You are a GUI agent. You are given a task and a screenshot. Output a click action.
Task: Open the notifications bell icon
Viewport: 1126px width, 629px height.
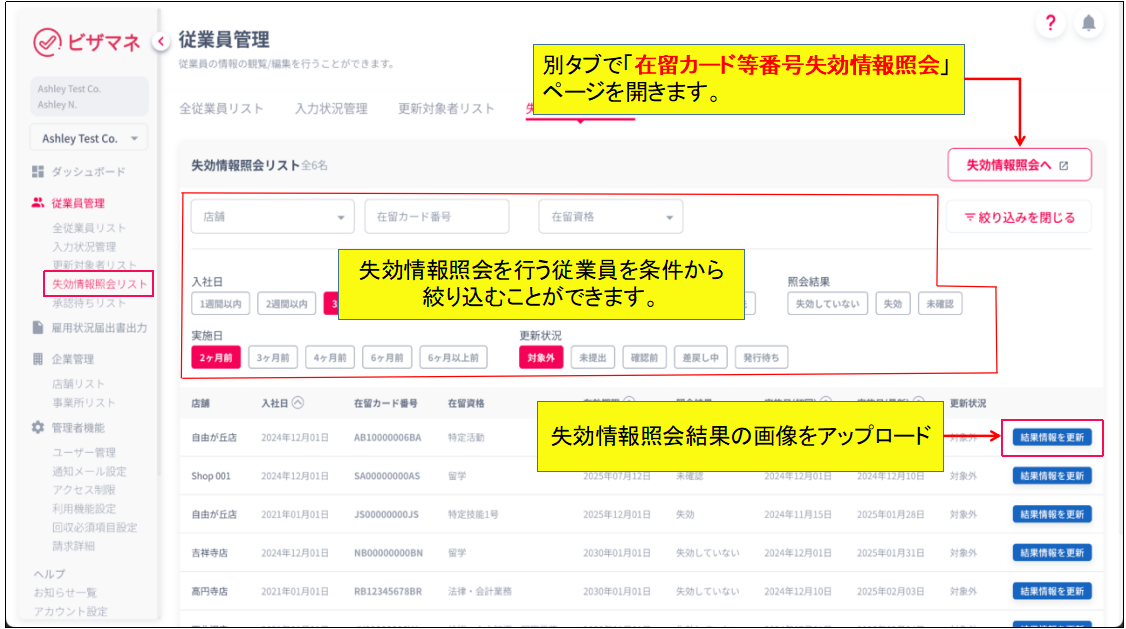coord(1088,24)
